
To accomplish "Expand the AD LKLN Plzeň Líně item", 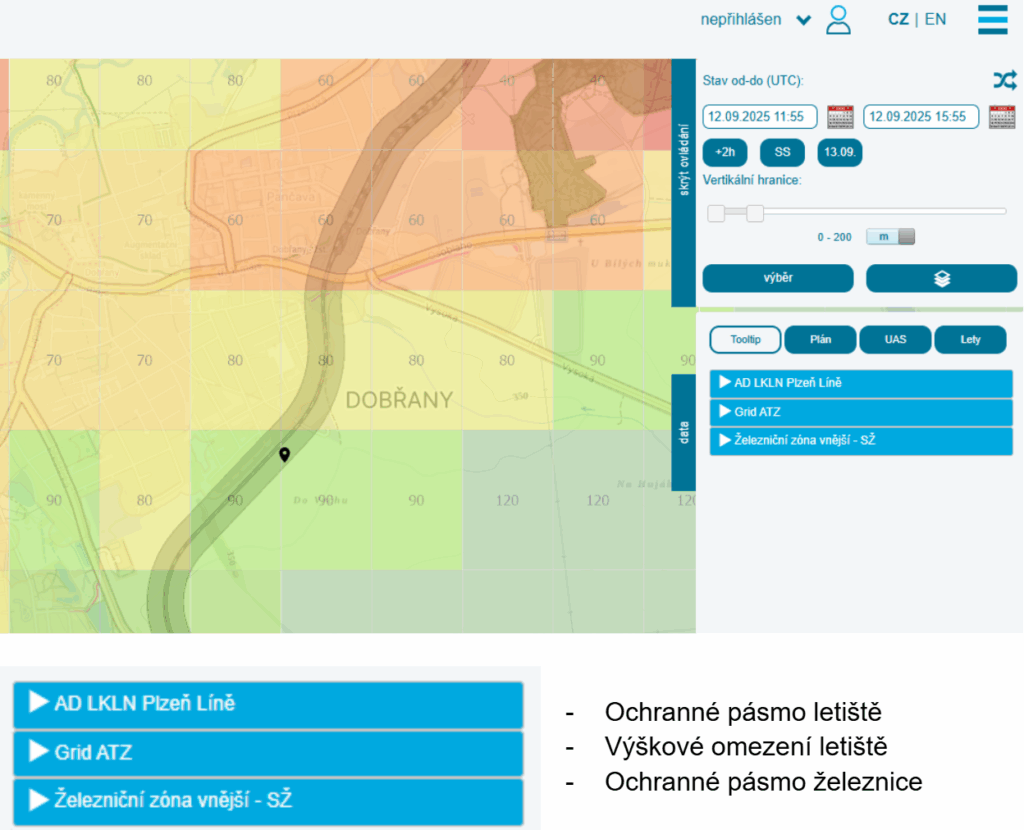I will point(860,383).
